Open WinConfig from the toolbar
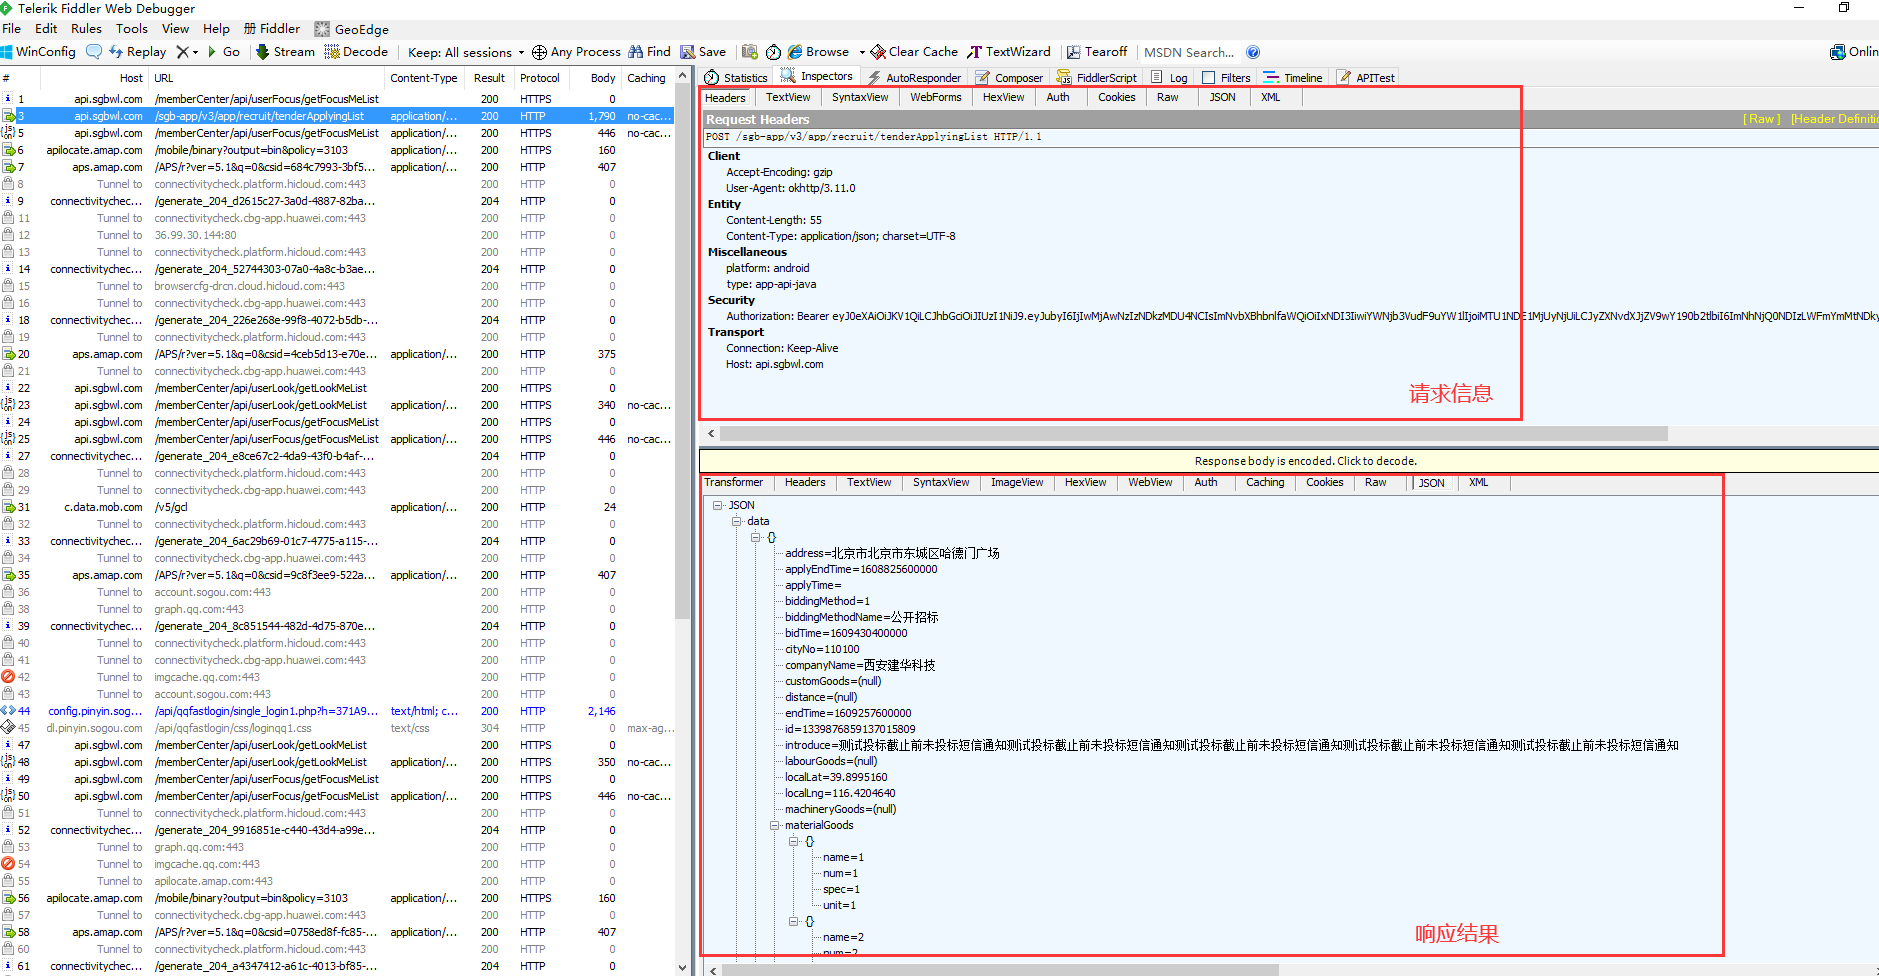 tap(38, 52)
